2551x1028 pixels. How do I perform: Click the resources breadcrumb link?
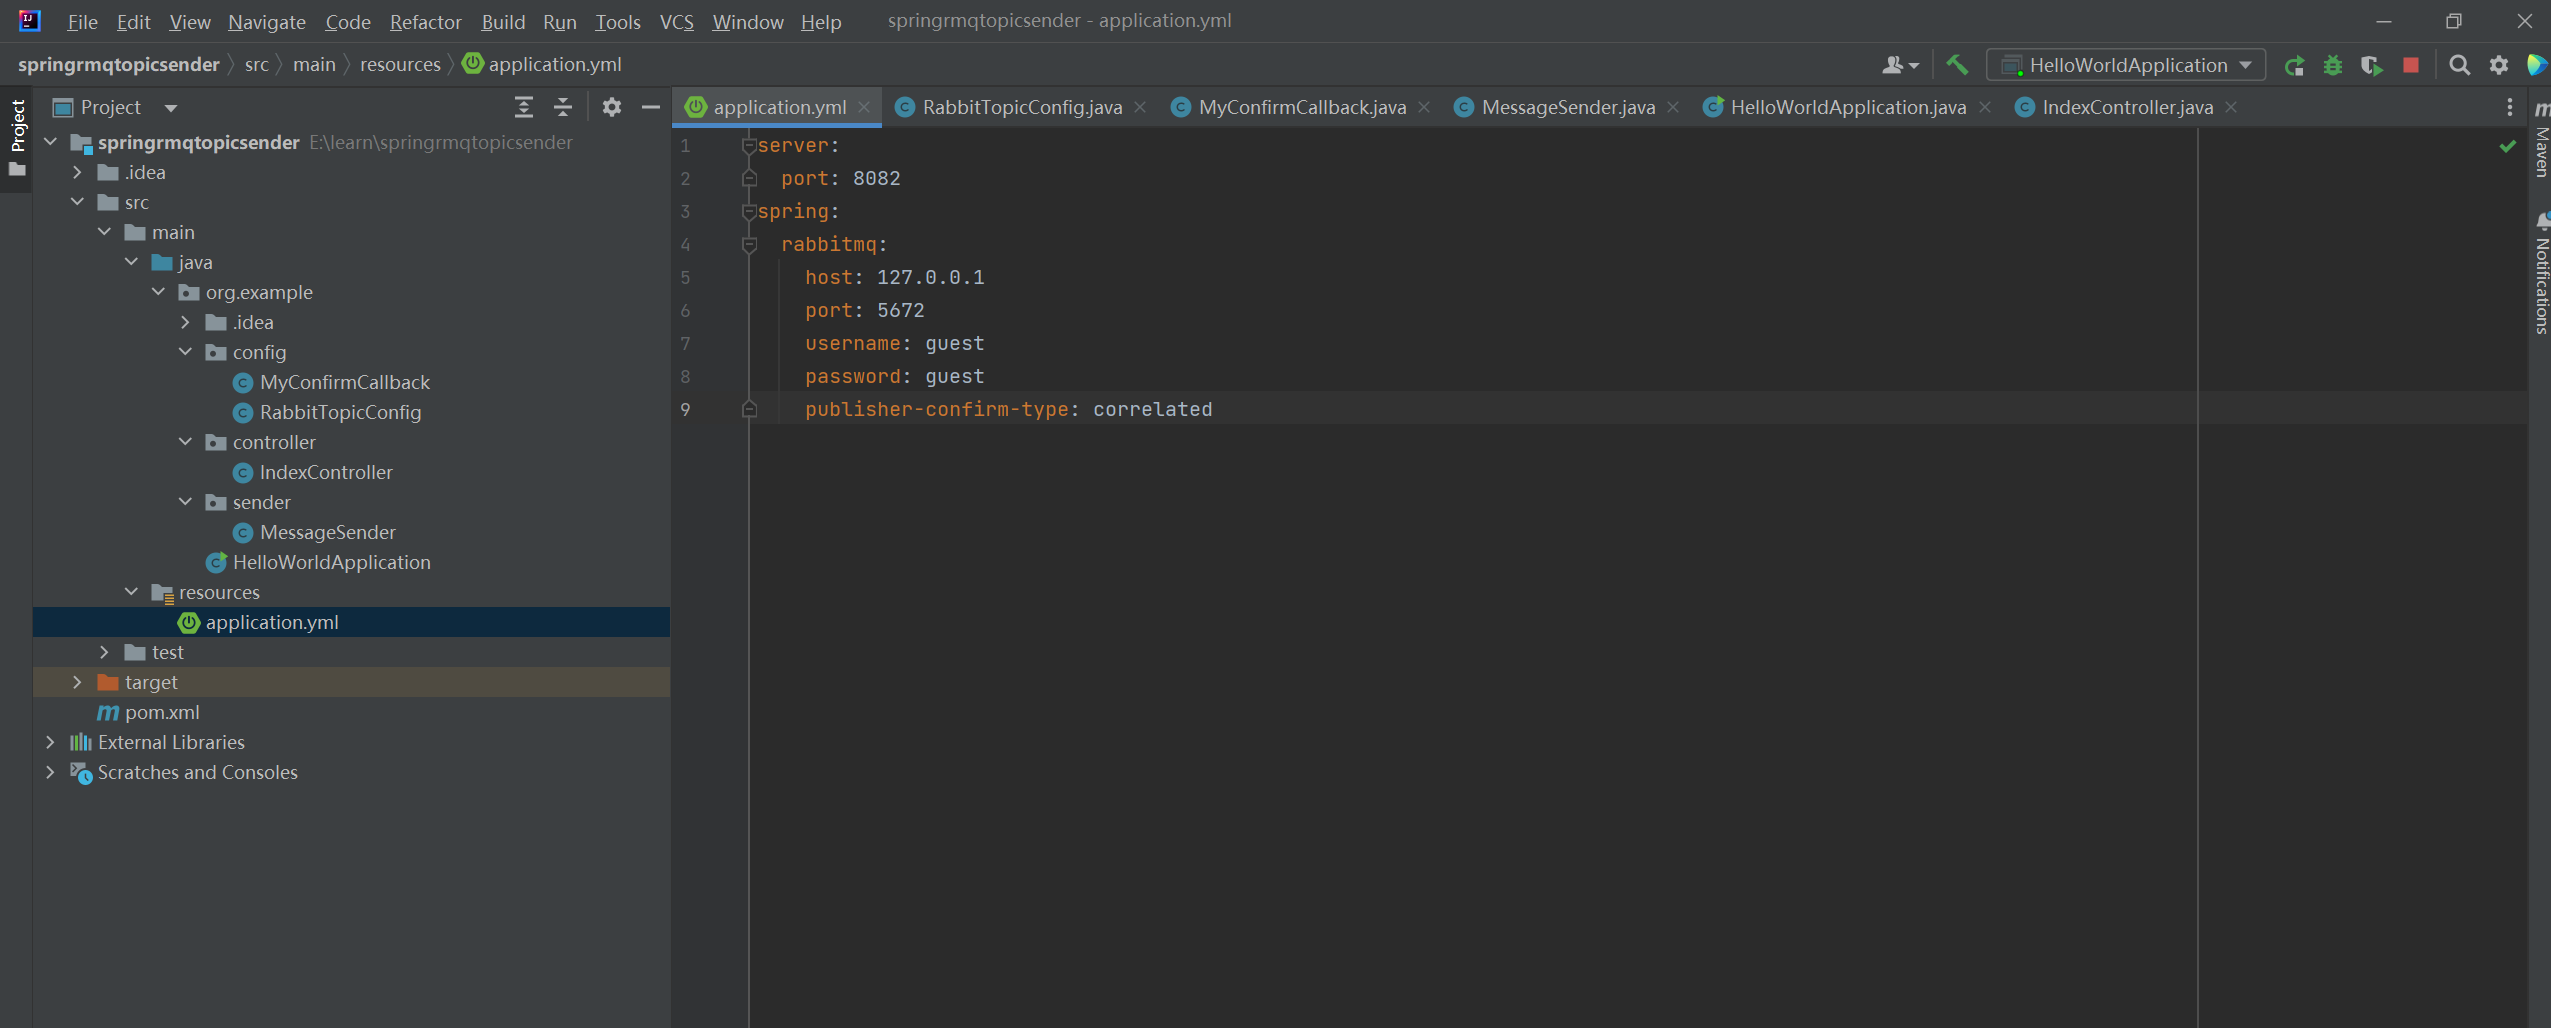(399, 64)
